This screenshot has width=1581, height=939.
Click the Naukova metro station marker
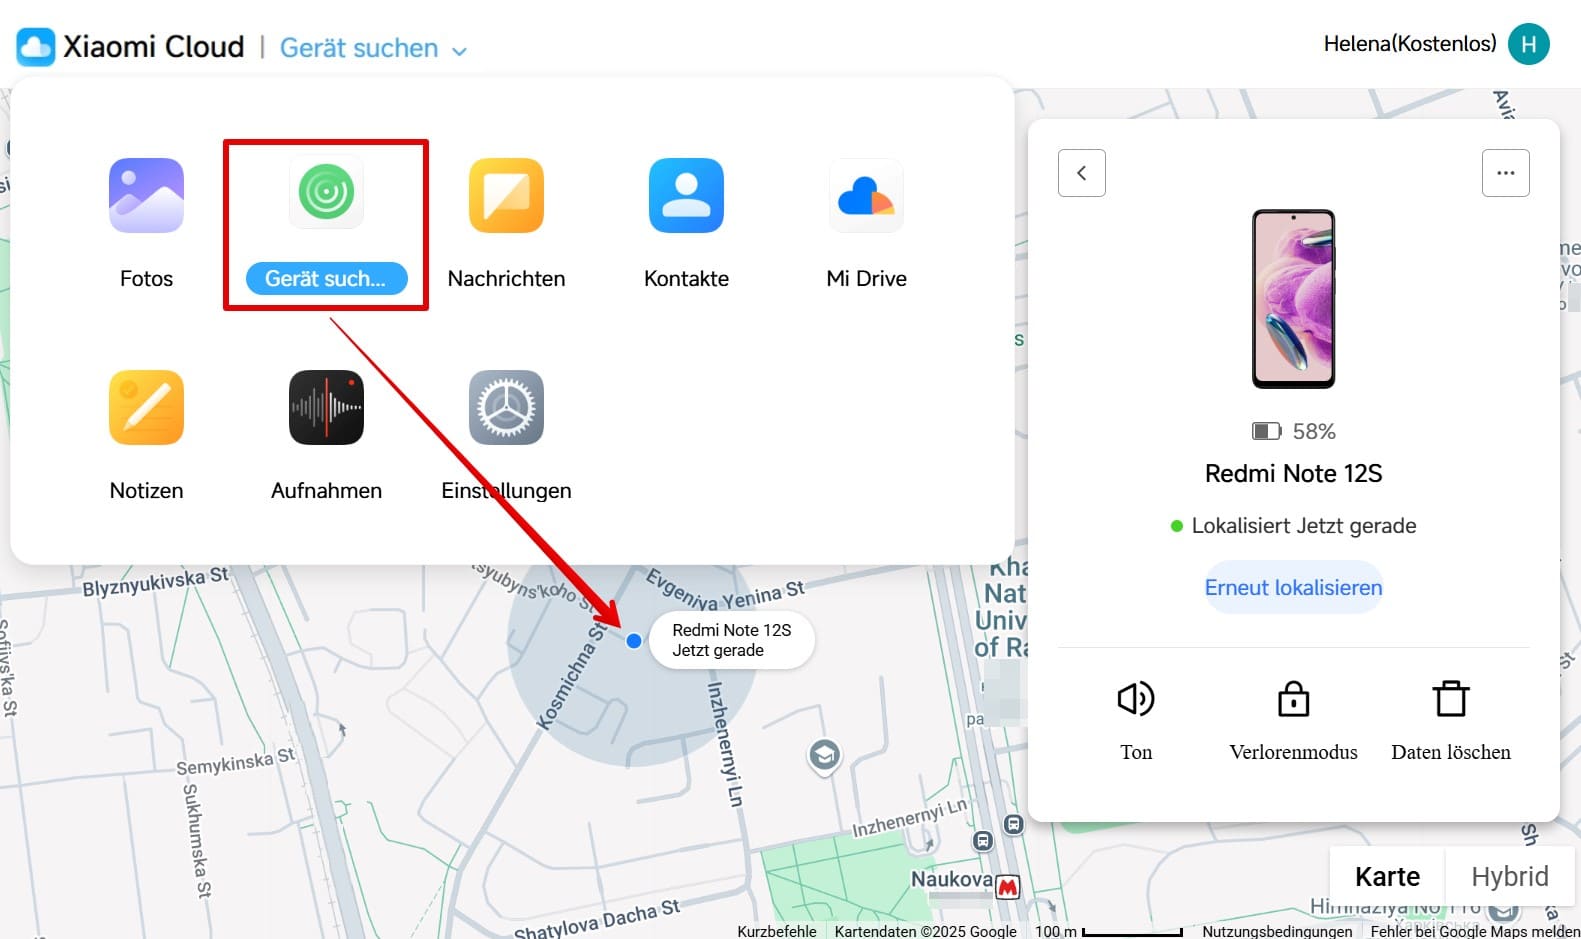tap(1008, 886)
